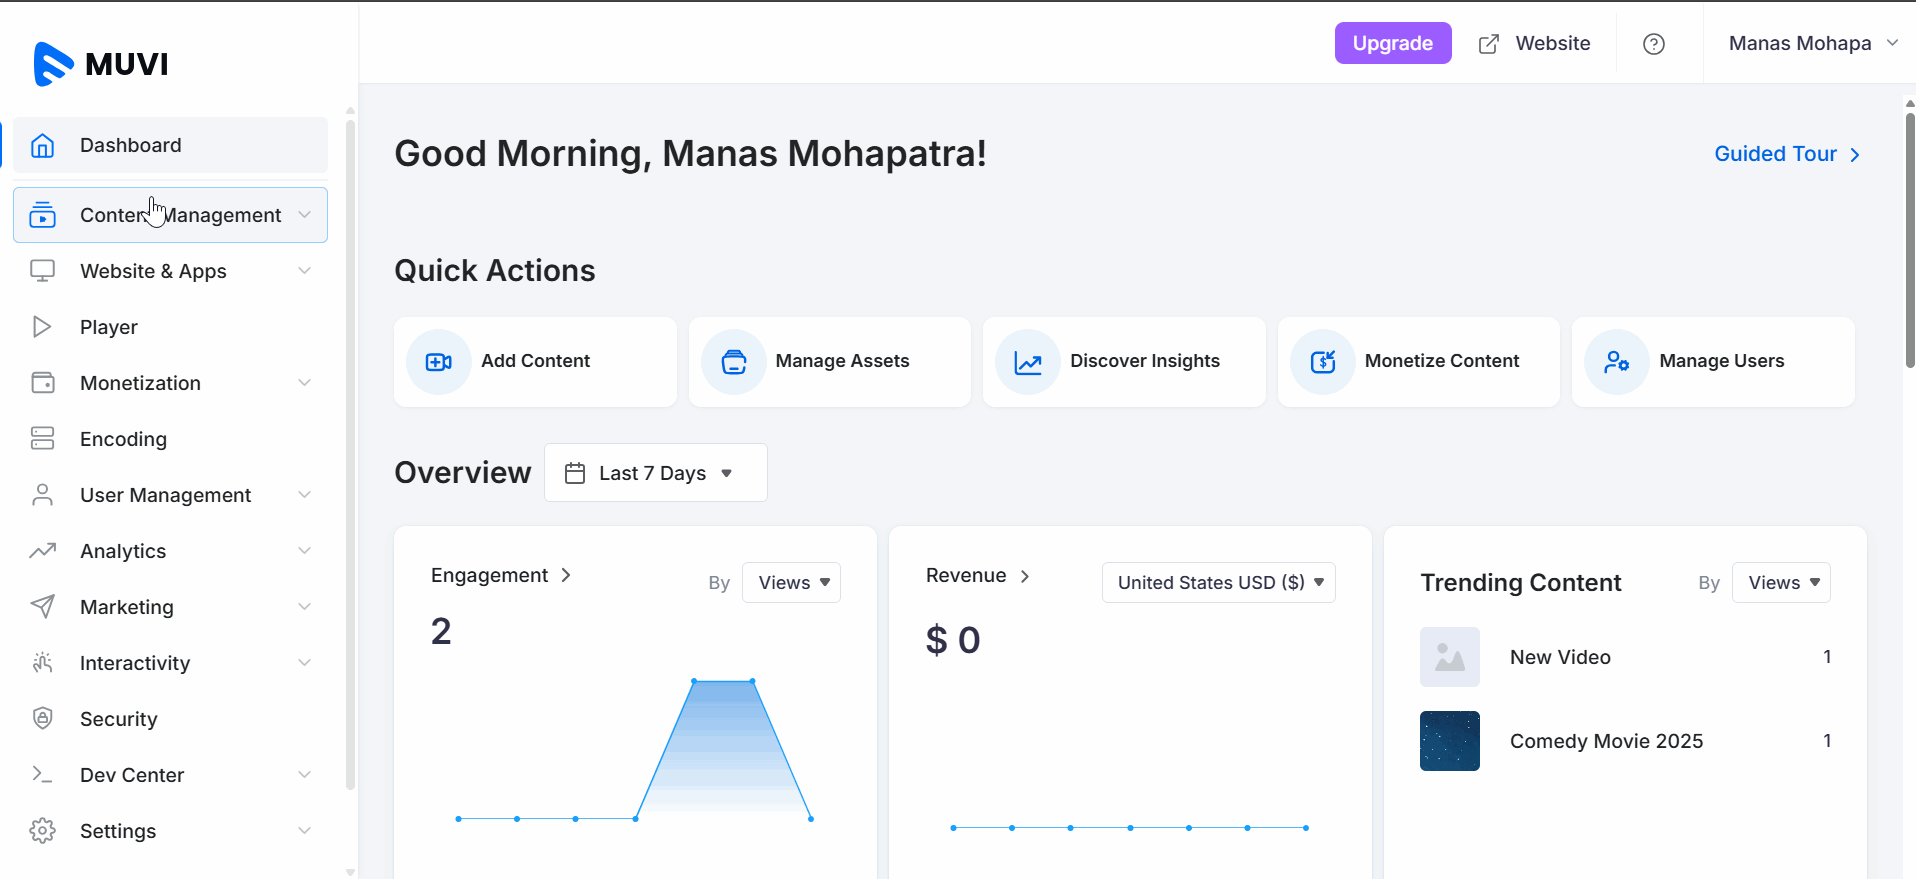Click the purple Upgrade button
The width and height of the screenshot is (1916, 879).
[1392, 44]
